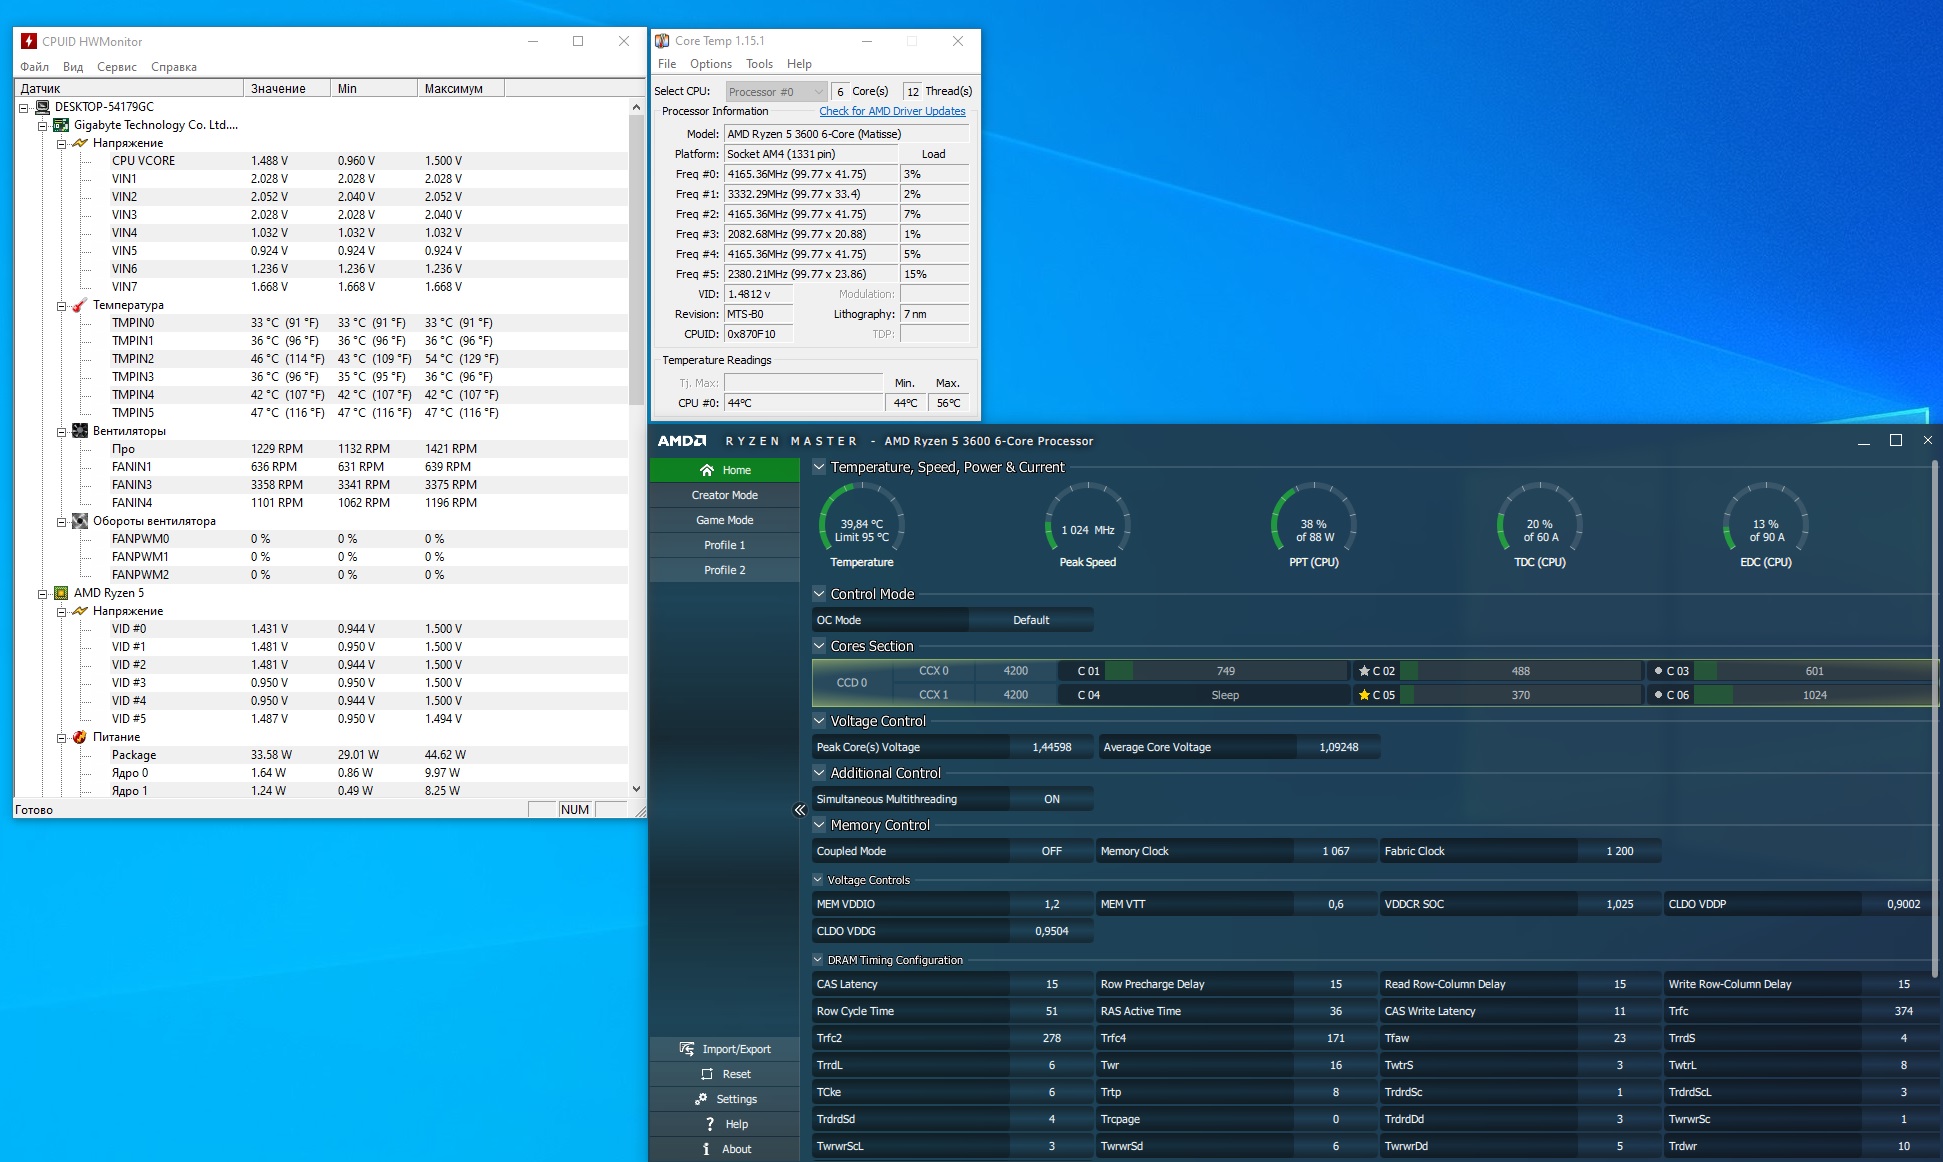This screenshot has width=1943, height=1162.
Task: Click the Home house icon
Action: pos(707,470)
